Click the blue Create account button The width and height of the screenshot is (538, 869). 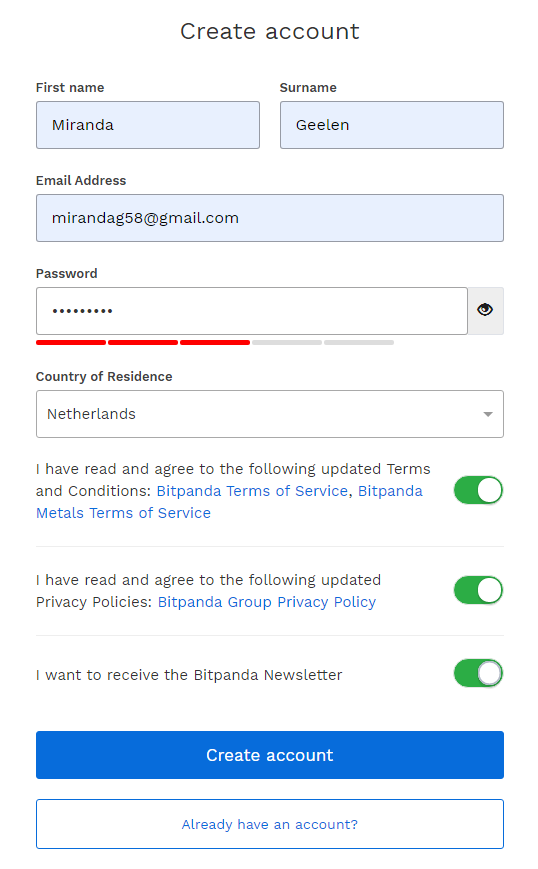click(x=270, y=755)
